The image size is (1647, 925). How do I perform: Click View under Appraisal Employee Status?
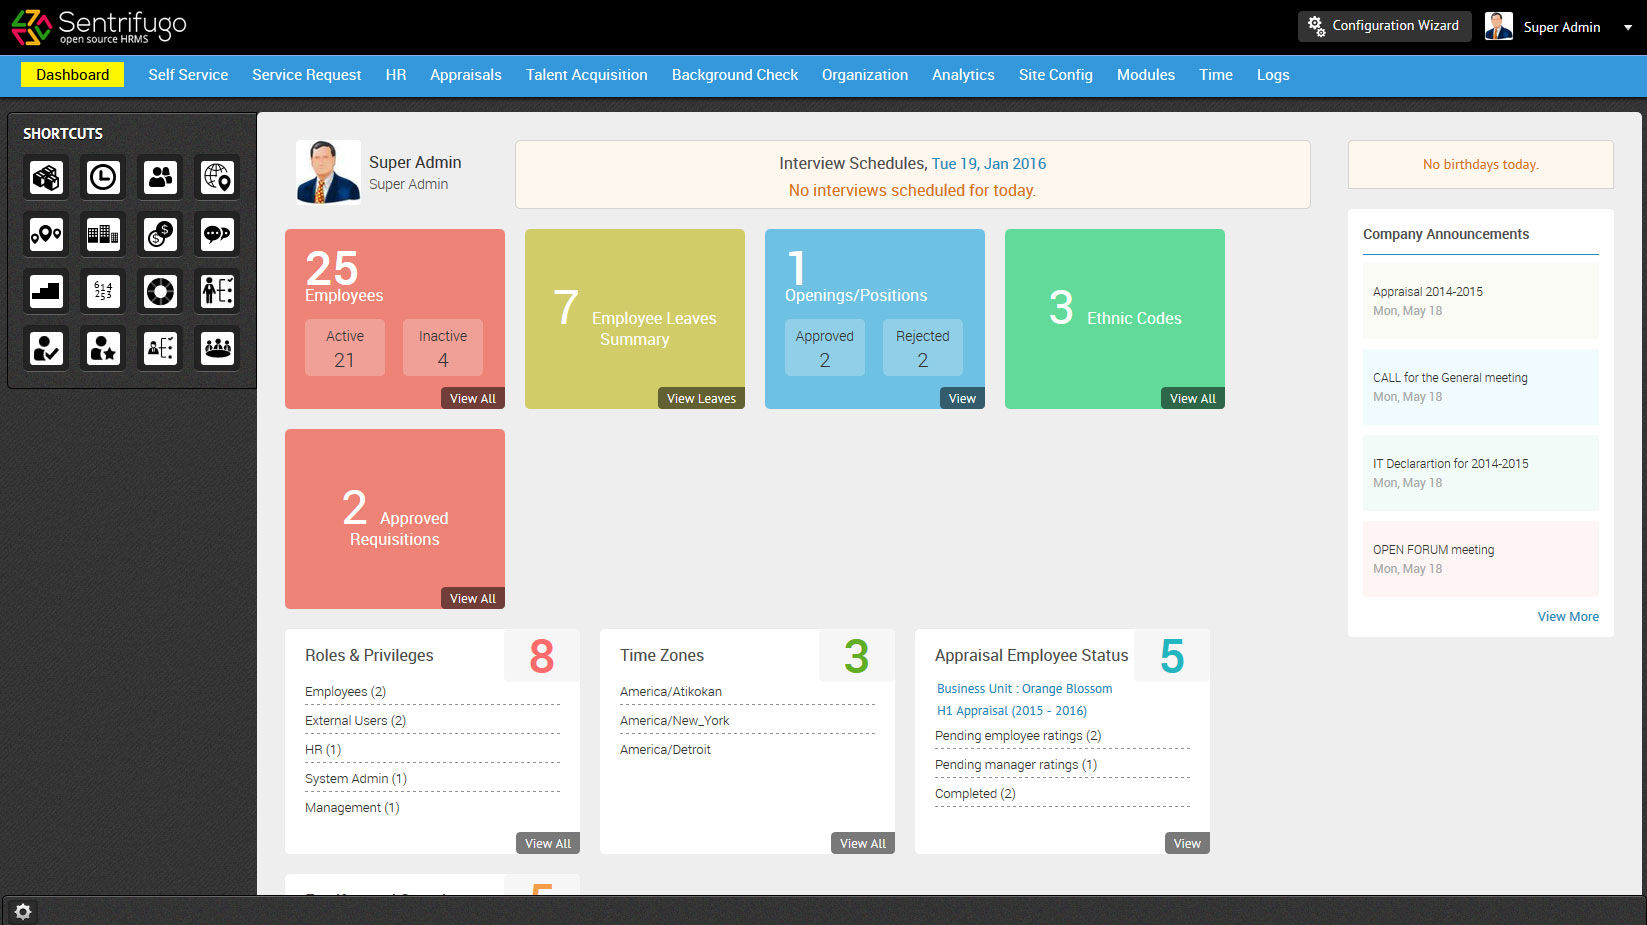(x=1187, y=843)
